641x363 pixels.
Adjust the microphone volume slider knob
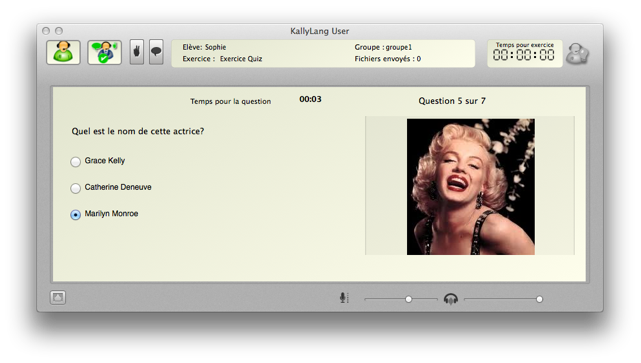coord(408,299)
